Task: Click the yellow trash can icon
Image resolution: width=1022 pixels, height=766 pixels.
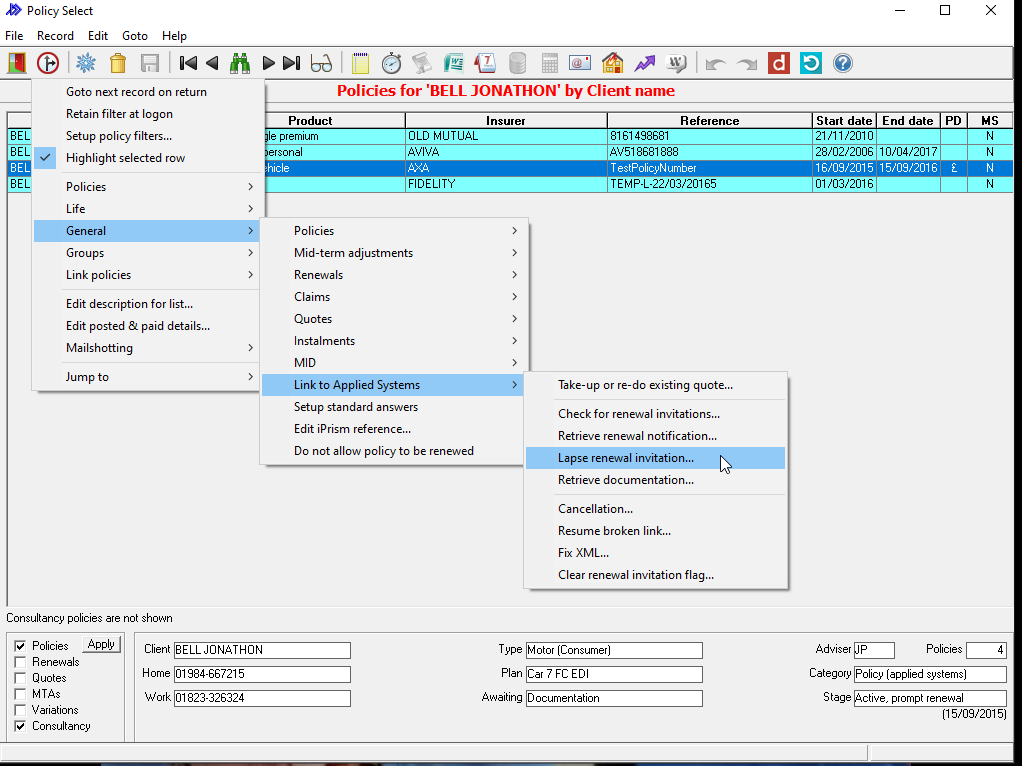Action: coord(118,63)
